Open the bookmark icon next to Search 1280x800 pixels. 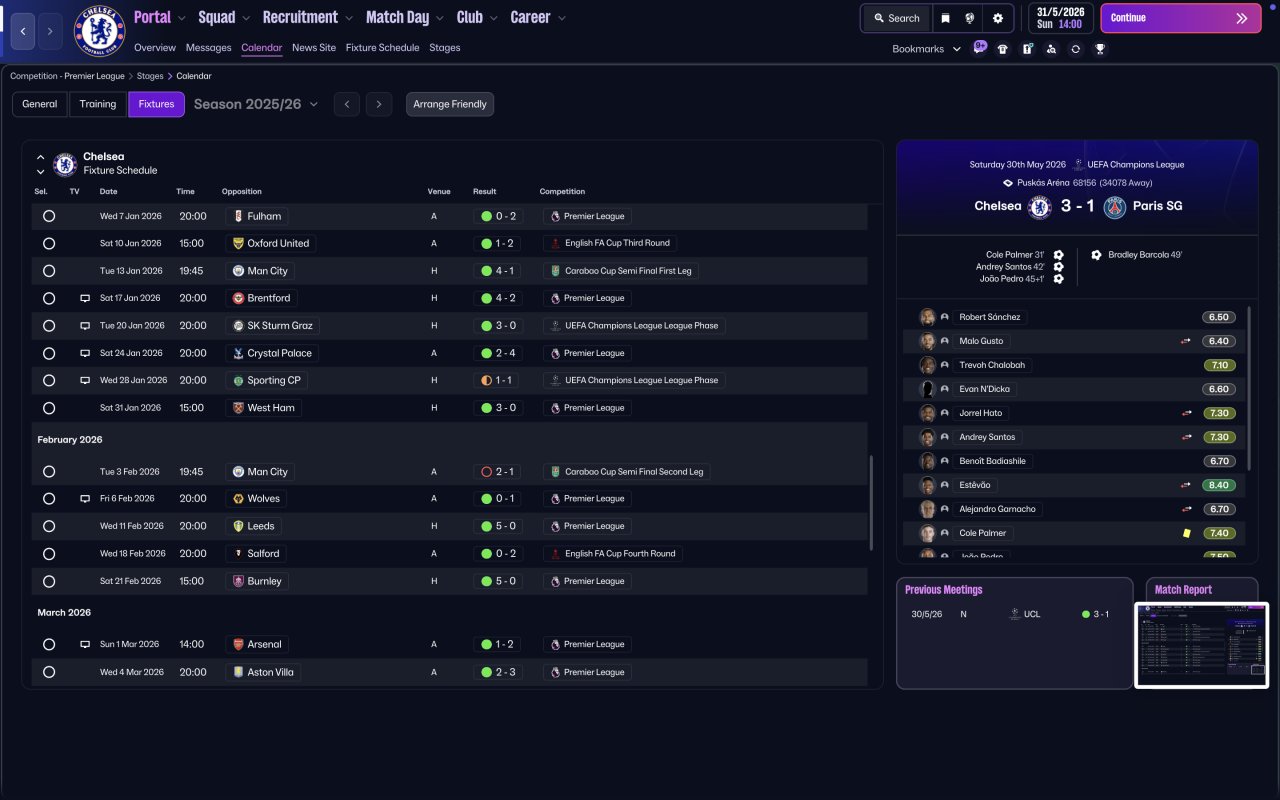[x=945, y=18]
